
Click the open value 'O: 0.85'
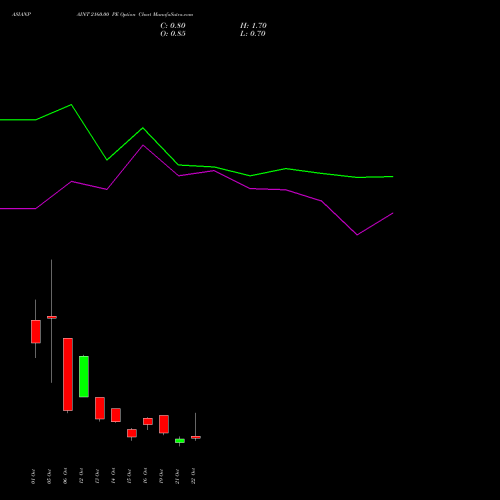(173, 34)
